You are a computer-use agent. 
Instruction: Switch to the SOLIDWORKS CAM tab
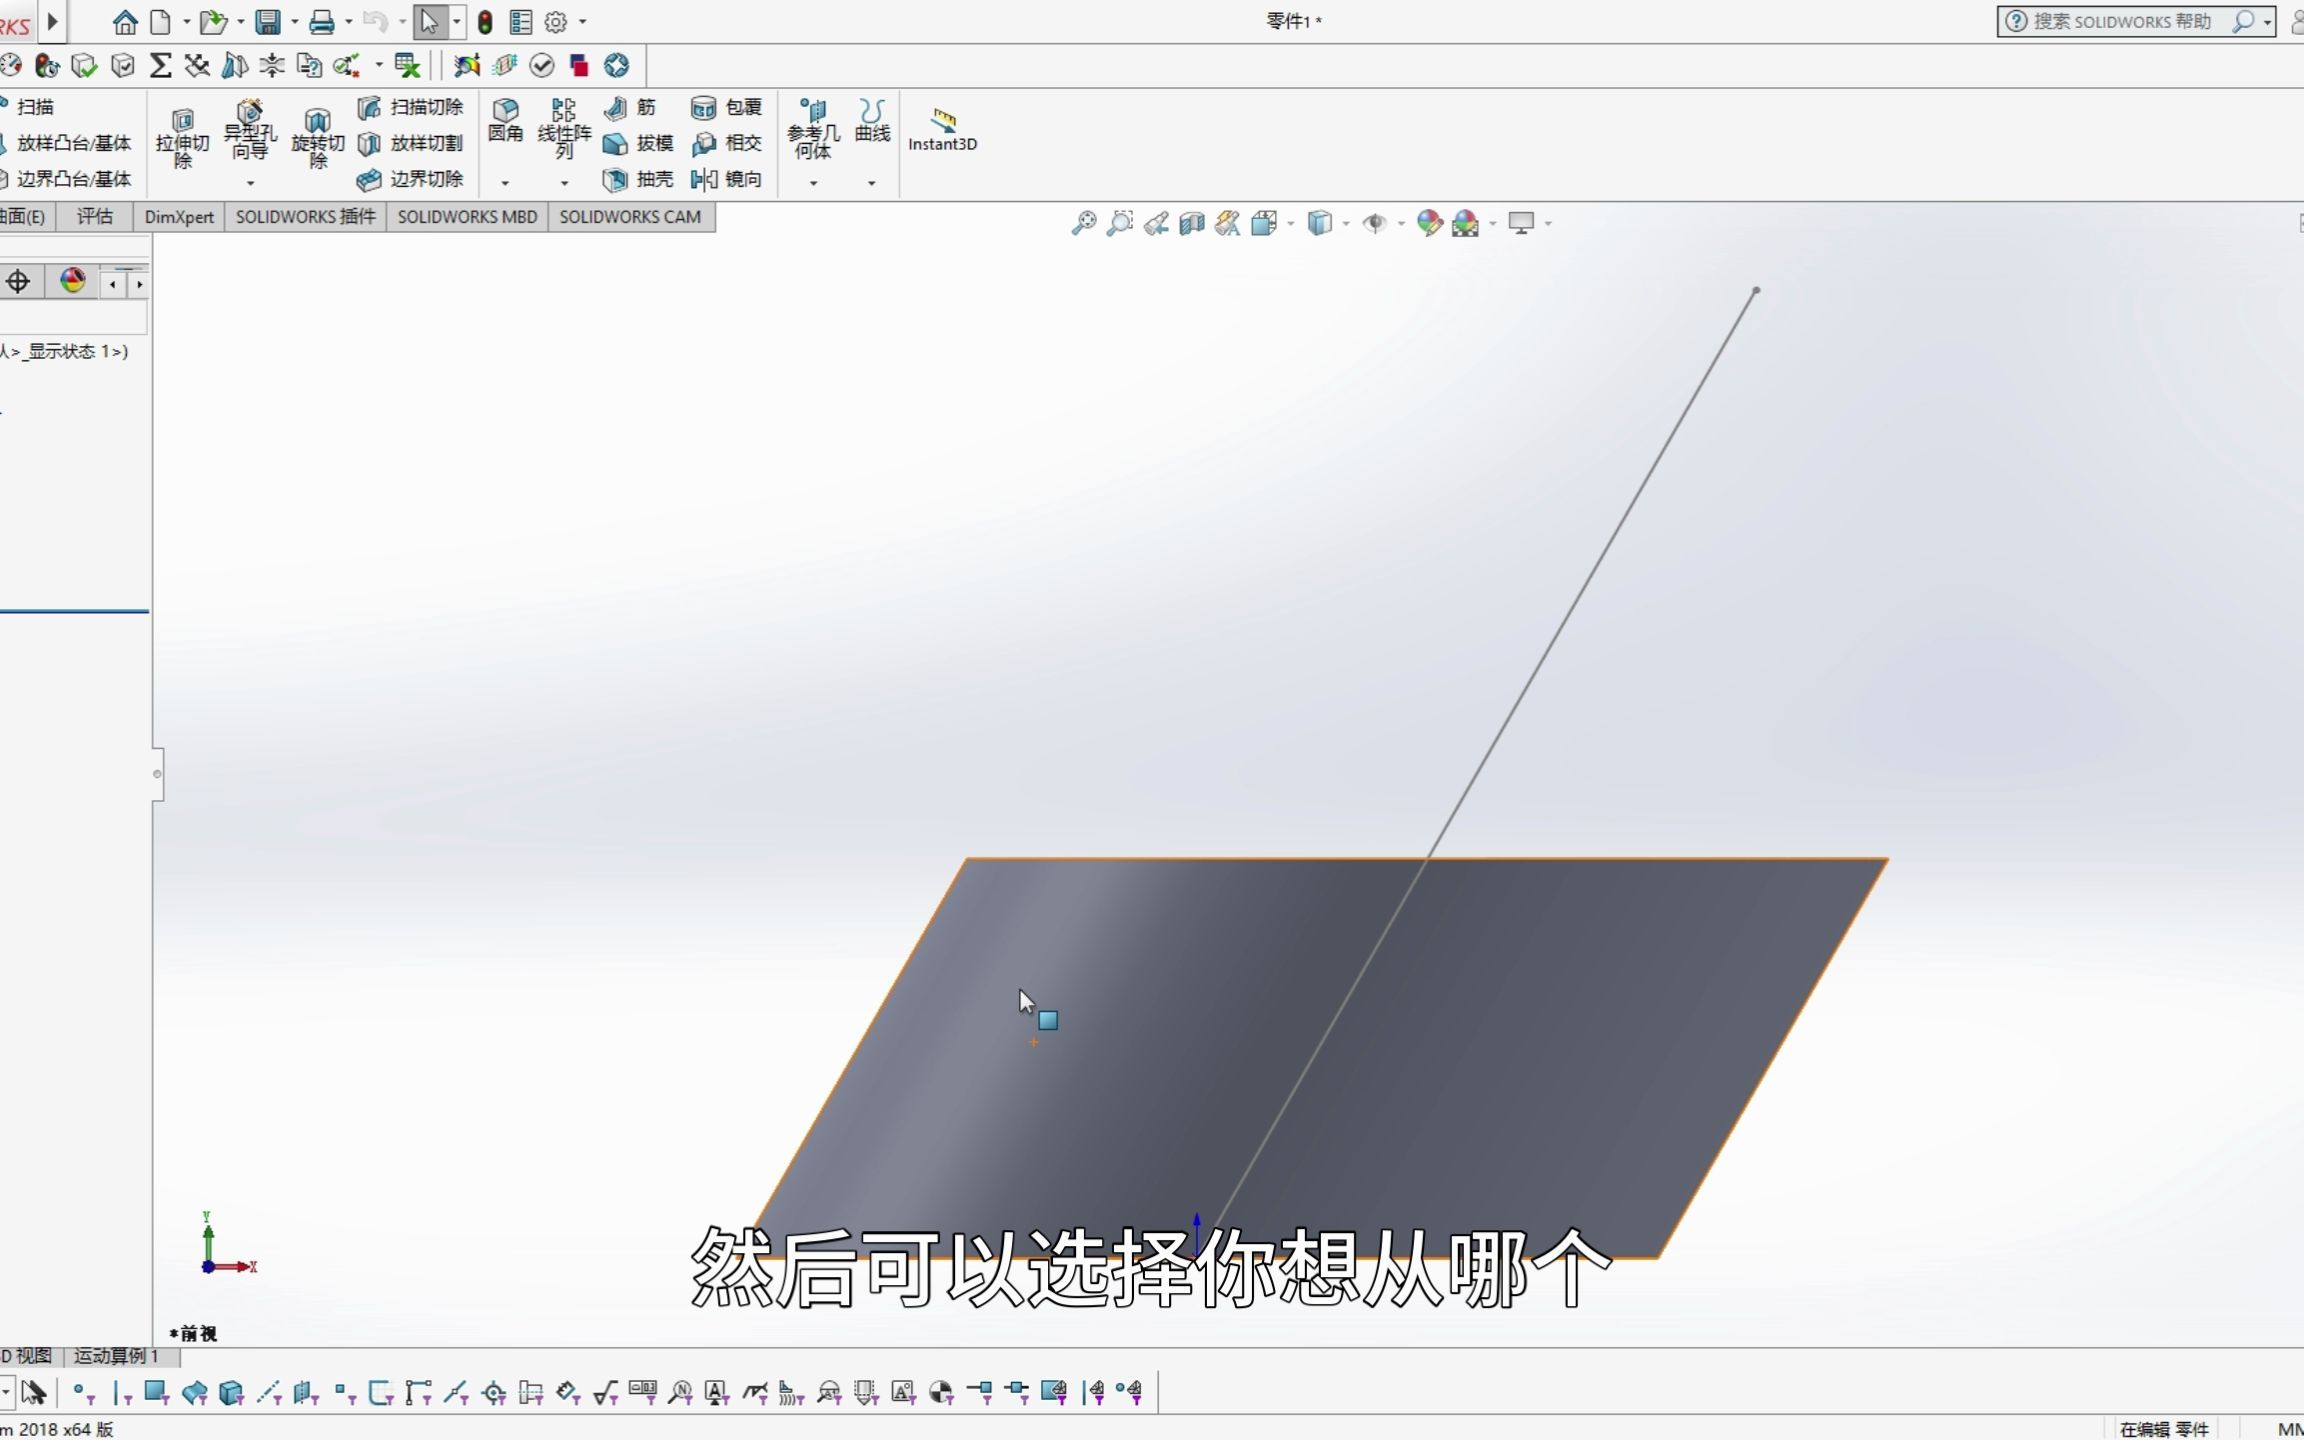(631, 217)
